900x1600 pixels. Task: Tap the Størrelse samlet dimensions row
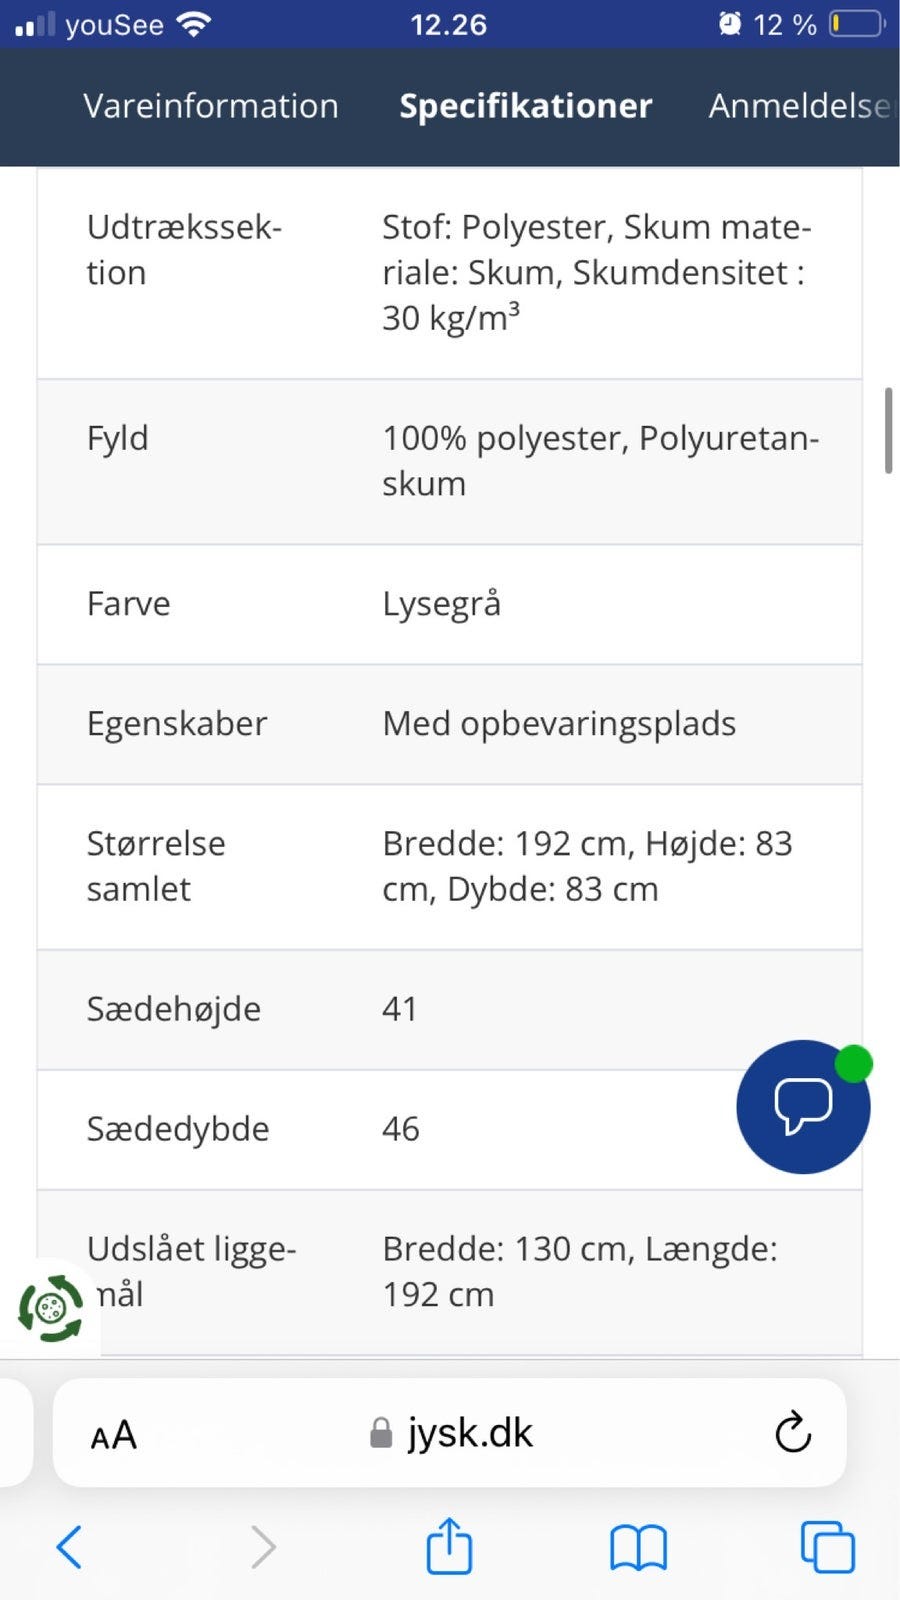click(x=449, y=866)
